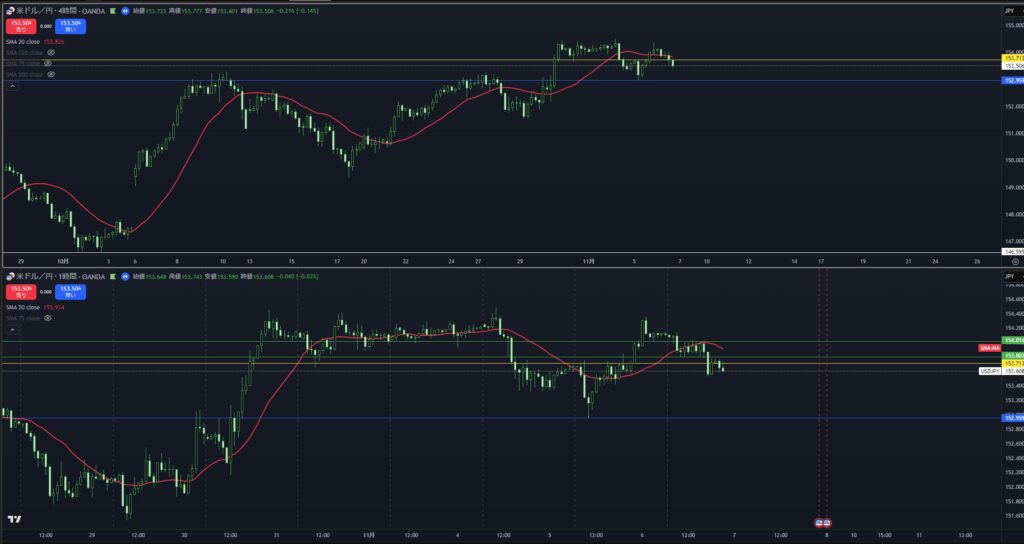1024x544 pixels.
Task: Click the replay icon in the 4-hour chart header
Action: coord(124,9)
